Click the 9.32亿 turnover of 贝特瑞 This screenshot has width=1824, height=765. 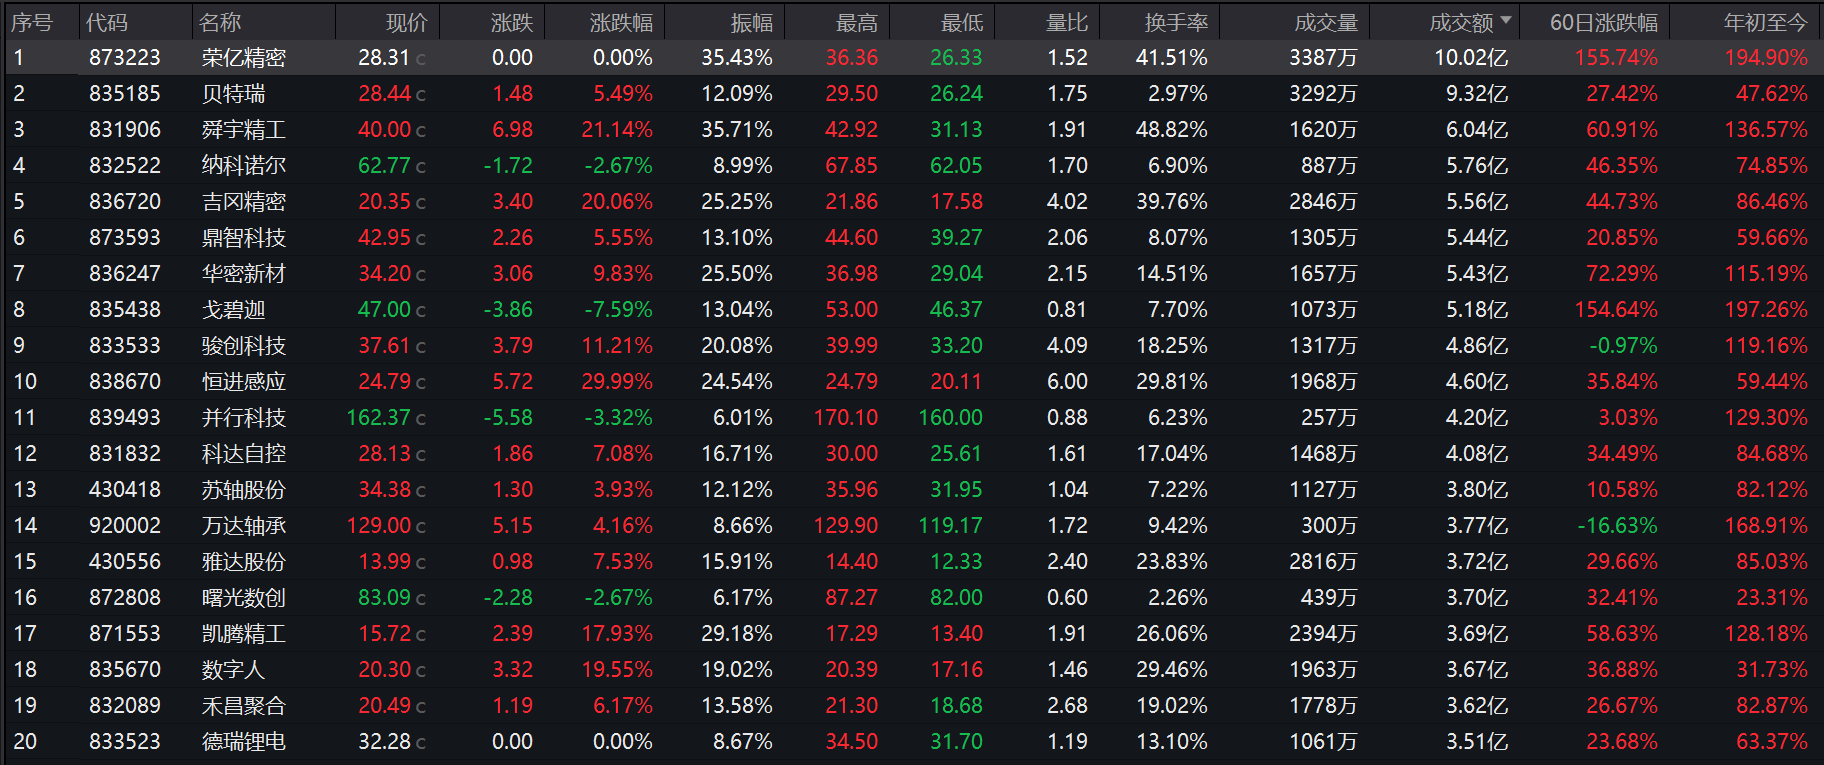pos(1477,94)
